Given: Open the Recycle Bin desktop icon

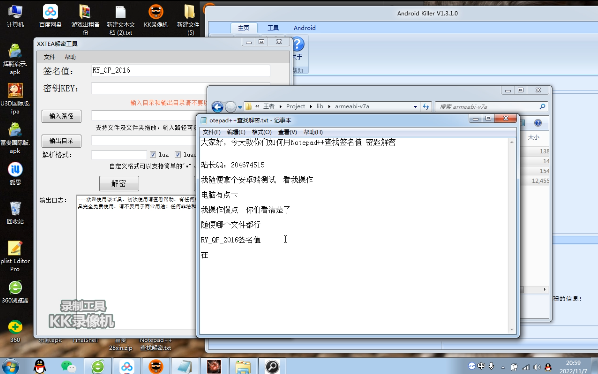Looking at the screenshot, I should [x=15, y=212].
